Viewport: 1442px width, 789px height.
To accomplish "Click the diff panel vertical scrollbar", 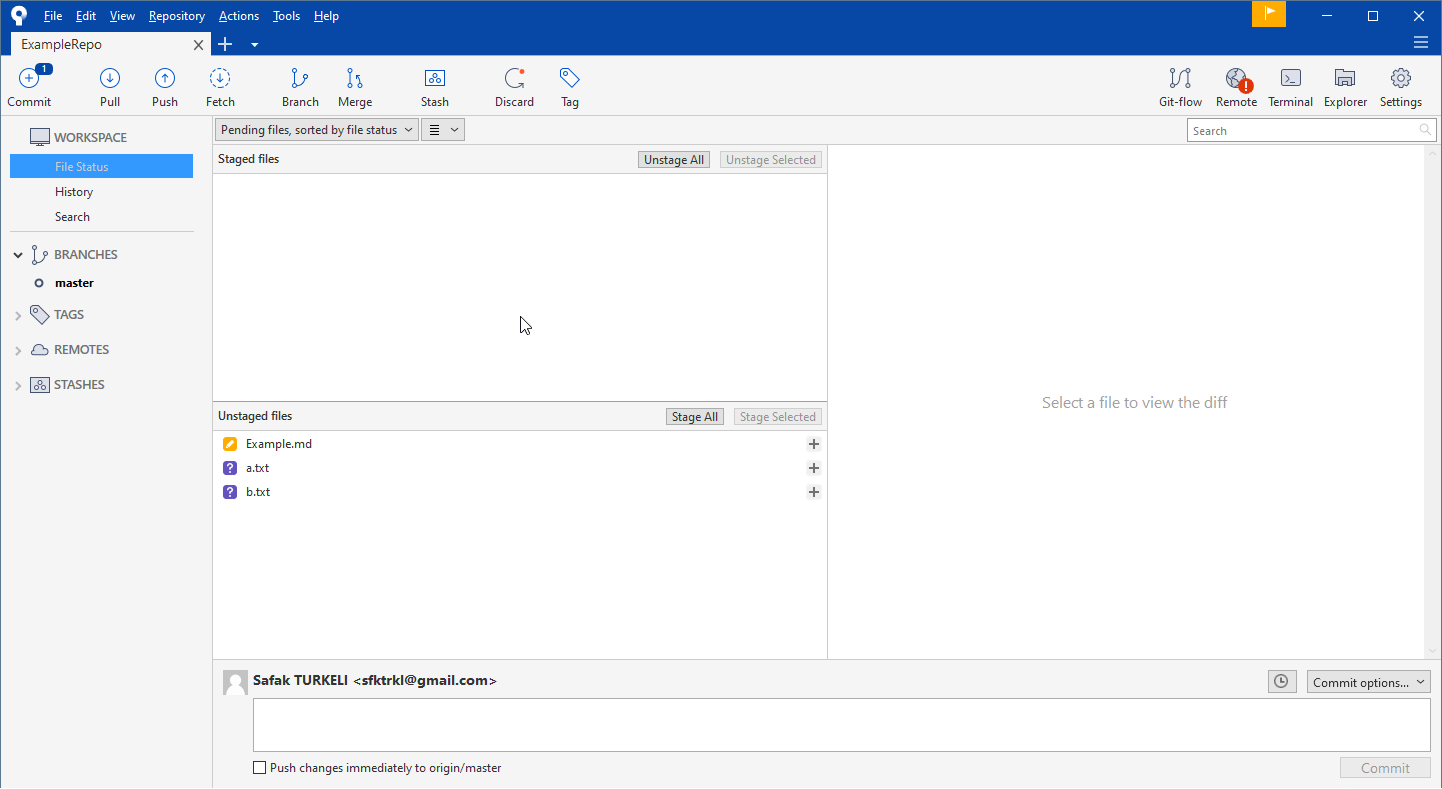I will 1433,402.
